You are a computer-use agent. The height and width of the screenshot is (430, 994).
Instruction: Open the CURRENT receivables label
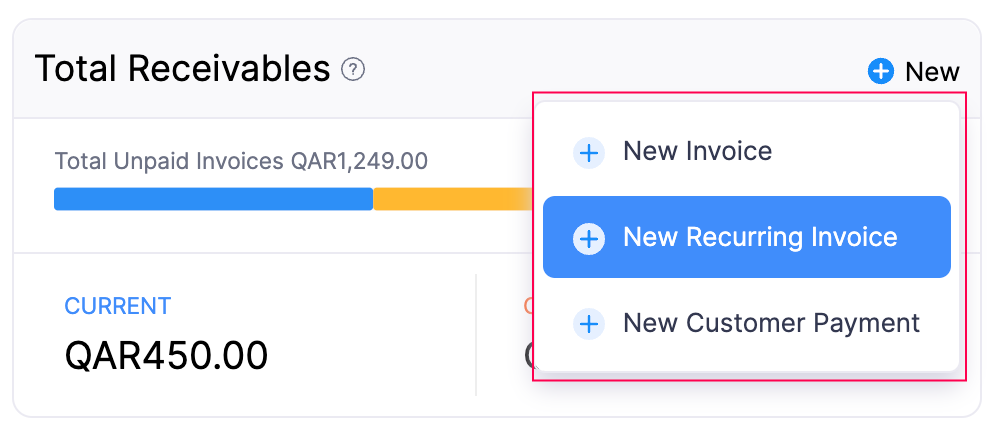[x=117, y=306]
